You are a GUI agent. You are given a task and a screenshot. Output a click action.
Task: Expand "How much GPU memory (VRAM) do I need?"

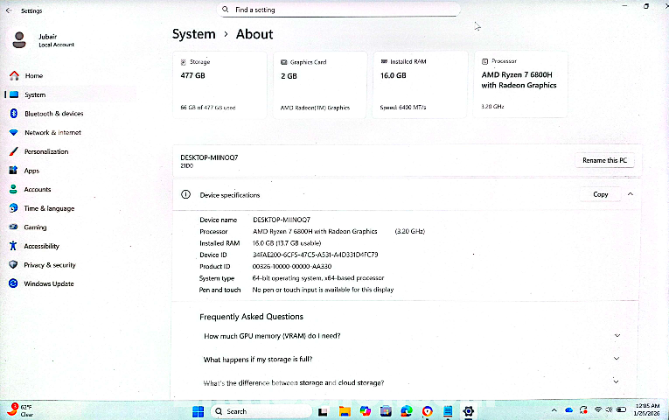[616, 336]
